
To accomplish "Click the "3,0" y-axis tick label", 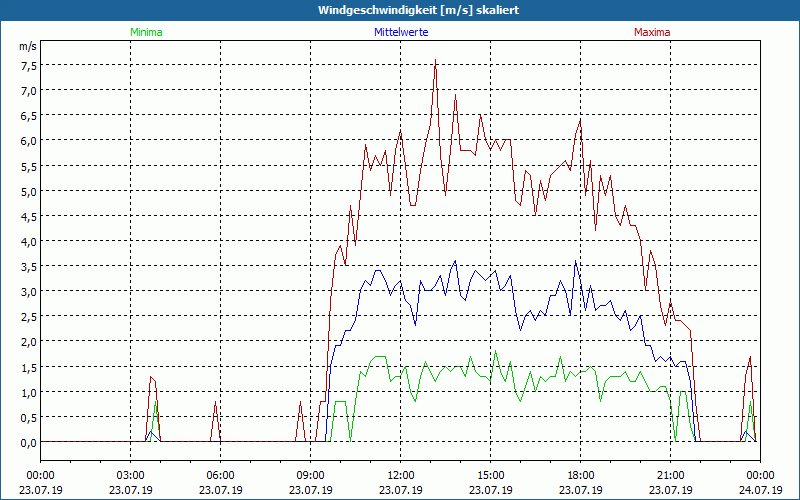I will click(28, 292).
